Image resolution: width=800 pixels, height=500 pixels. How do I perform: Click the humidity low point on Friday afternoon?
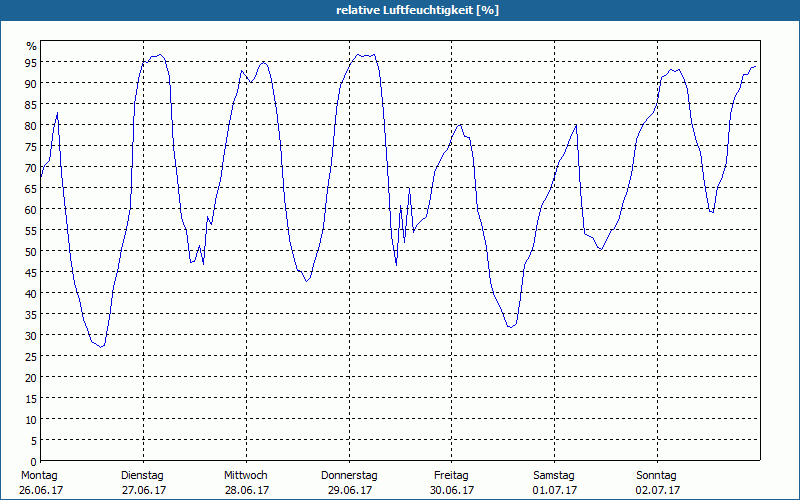pos(510,327)
